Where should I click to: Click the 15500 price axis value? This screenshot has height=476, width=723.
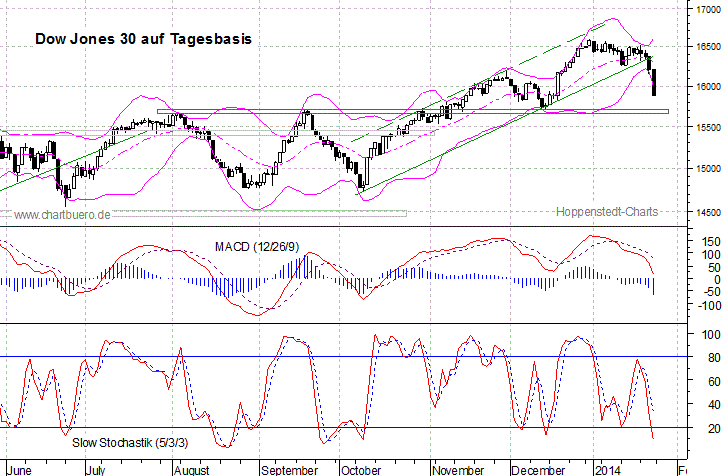708,127
